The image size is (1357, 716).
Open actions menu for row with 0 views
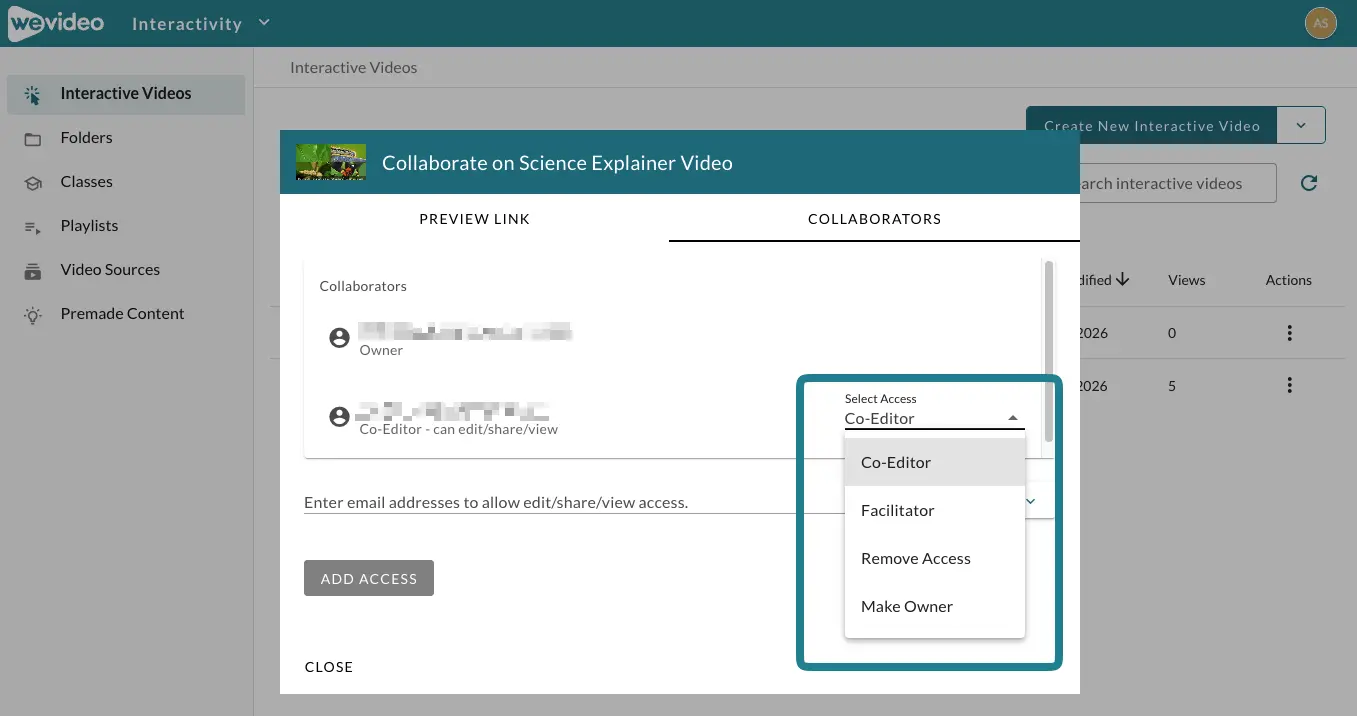(x=1290, y=333)
